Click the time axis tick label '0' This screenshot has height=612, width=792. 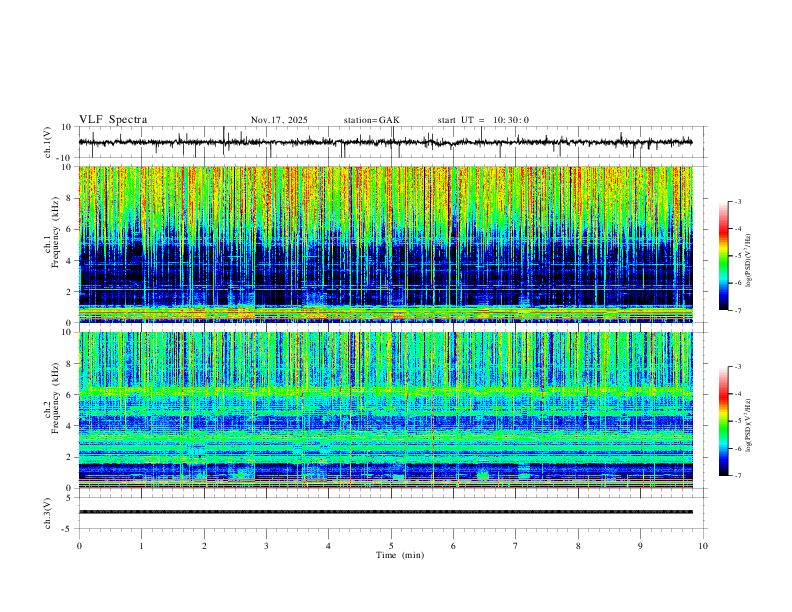tap(79, 546)
